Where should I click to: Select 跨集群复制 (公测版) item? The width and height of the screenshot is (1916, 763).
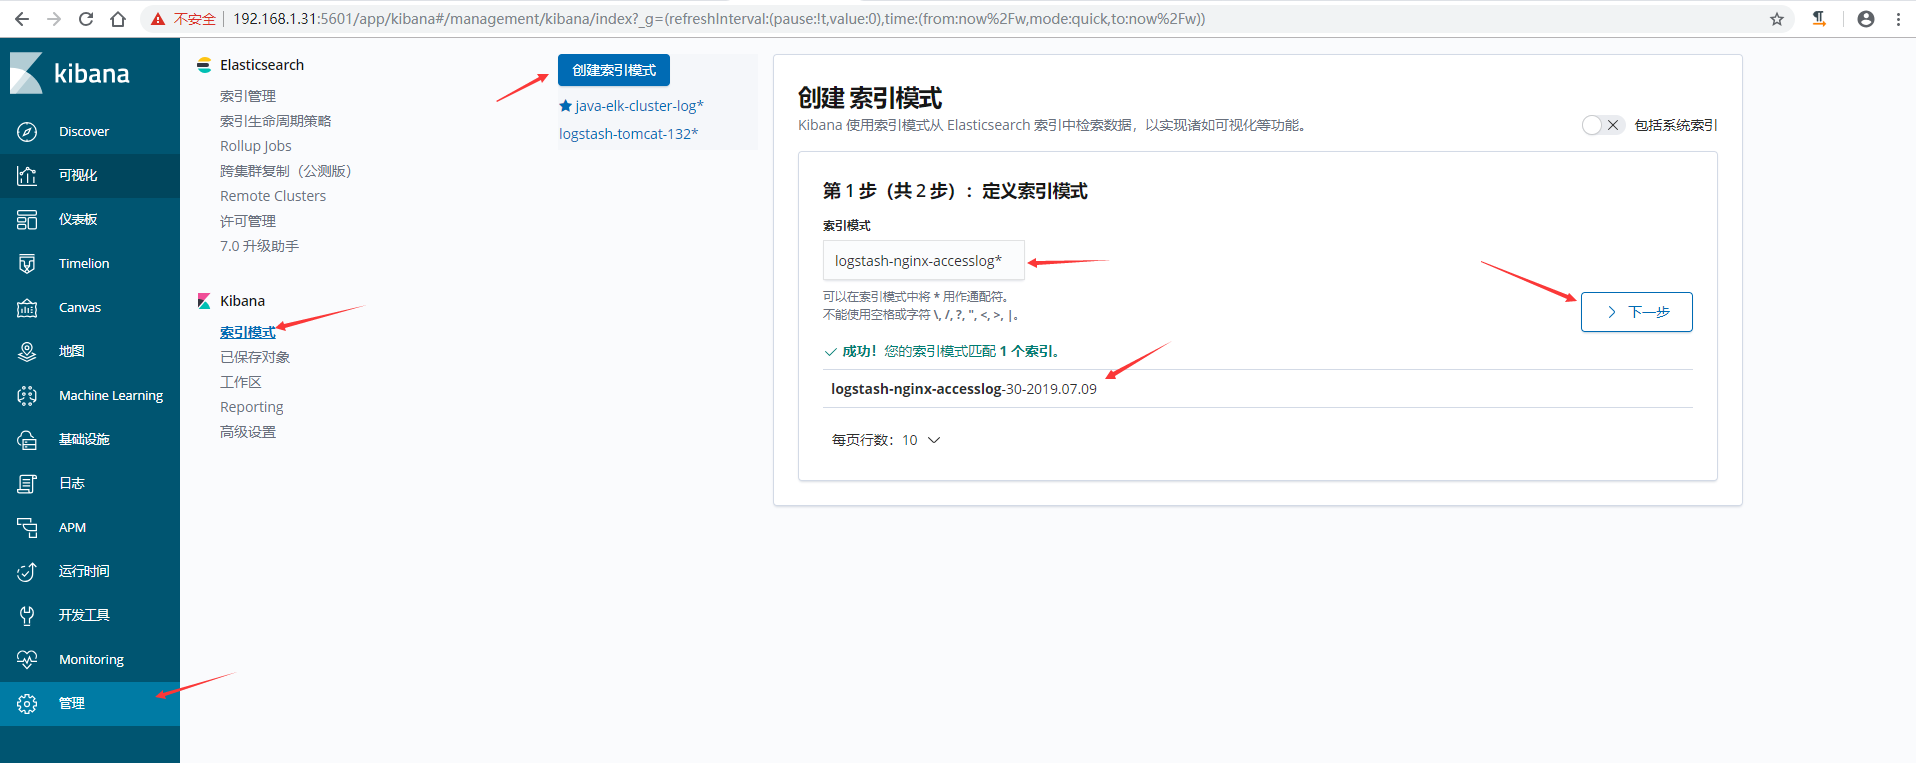pyautogui.click(x=286, y=171)
